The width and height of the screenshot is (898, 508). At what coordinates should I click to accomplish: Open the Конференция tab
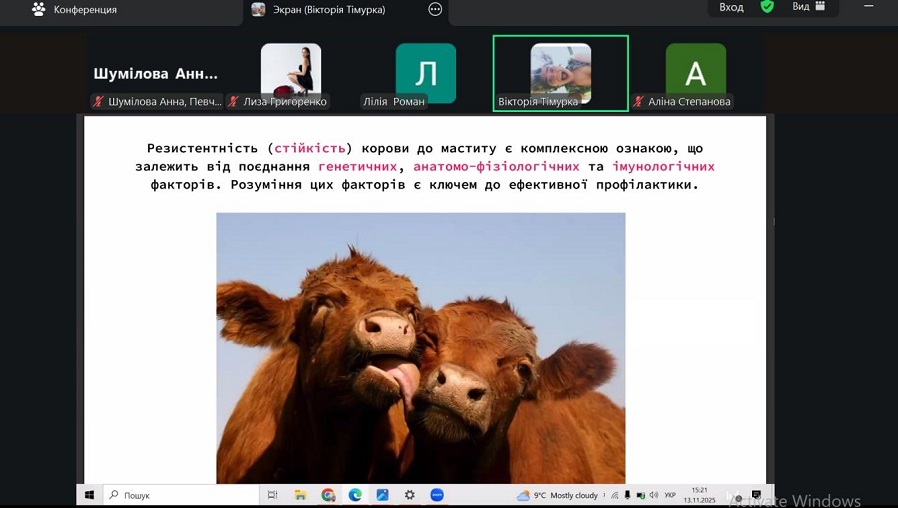(x=75, y=10)
